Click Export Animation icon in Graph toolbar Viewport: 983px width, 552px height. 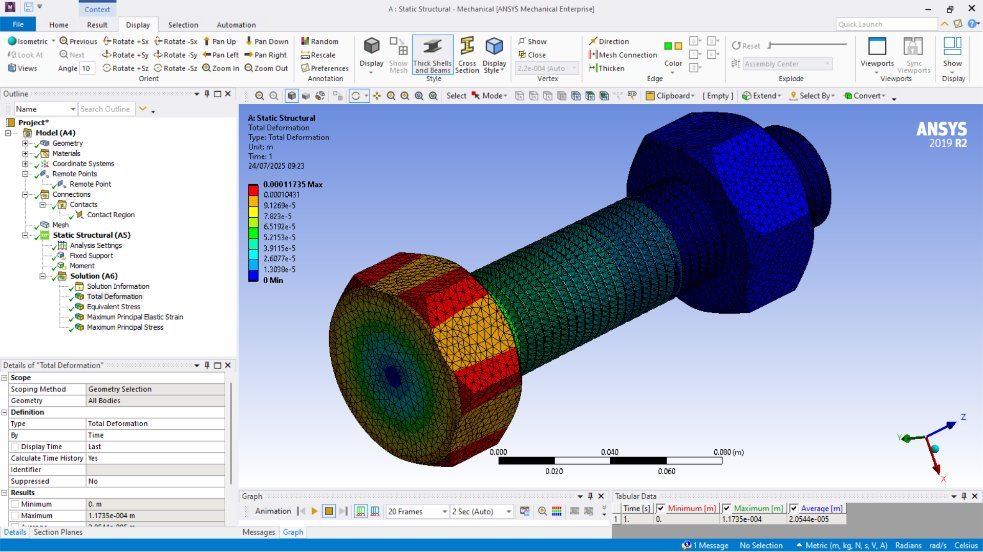(x=525, y=511)
